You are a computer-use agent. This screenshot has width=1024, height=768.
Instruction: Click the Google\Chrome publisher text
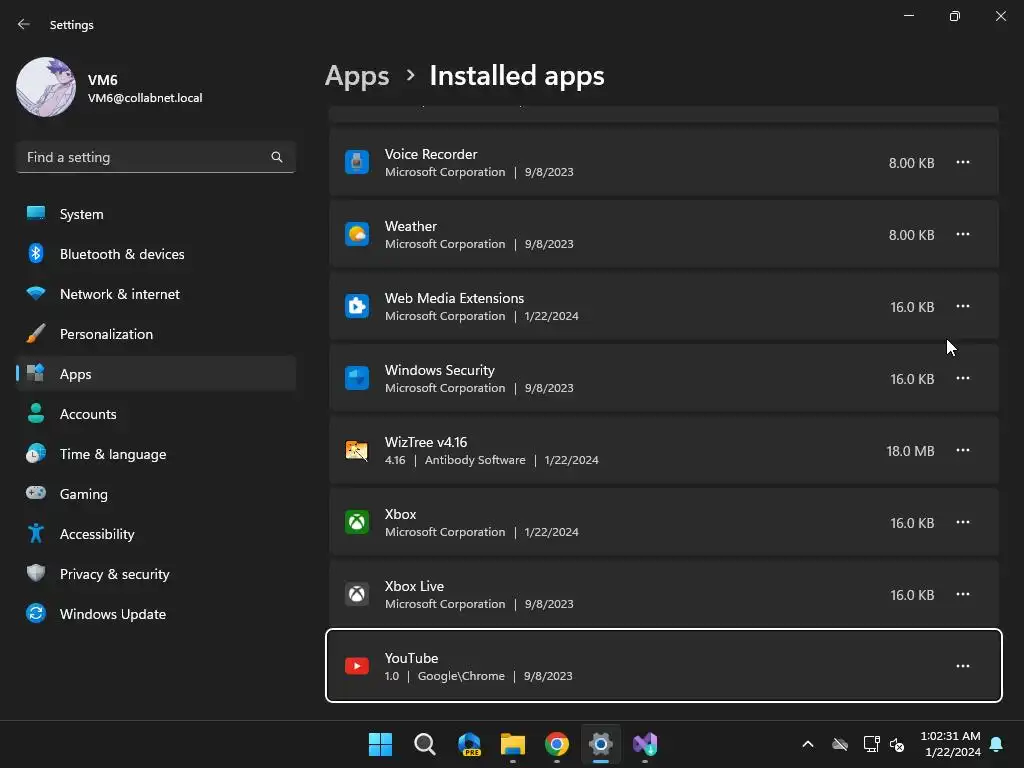461,676
